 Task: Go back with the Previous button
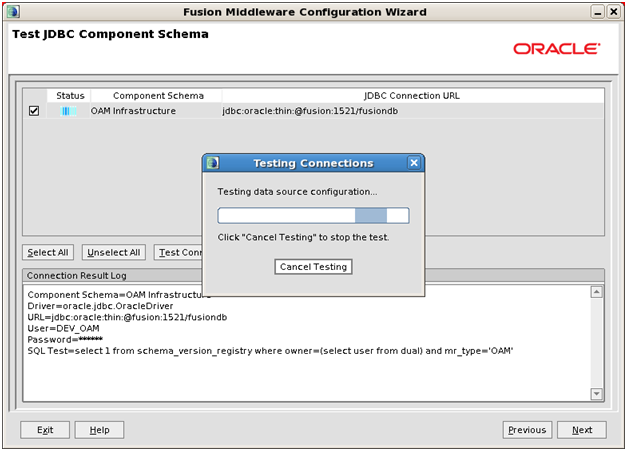pos(527,430)
